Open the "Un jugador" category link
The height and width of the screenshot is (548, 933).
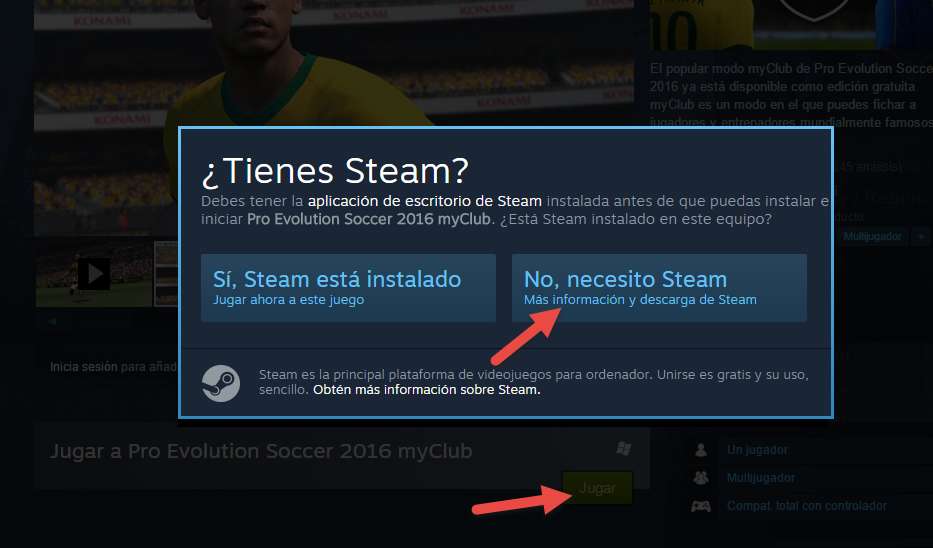click(x=757, y=450)
